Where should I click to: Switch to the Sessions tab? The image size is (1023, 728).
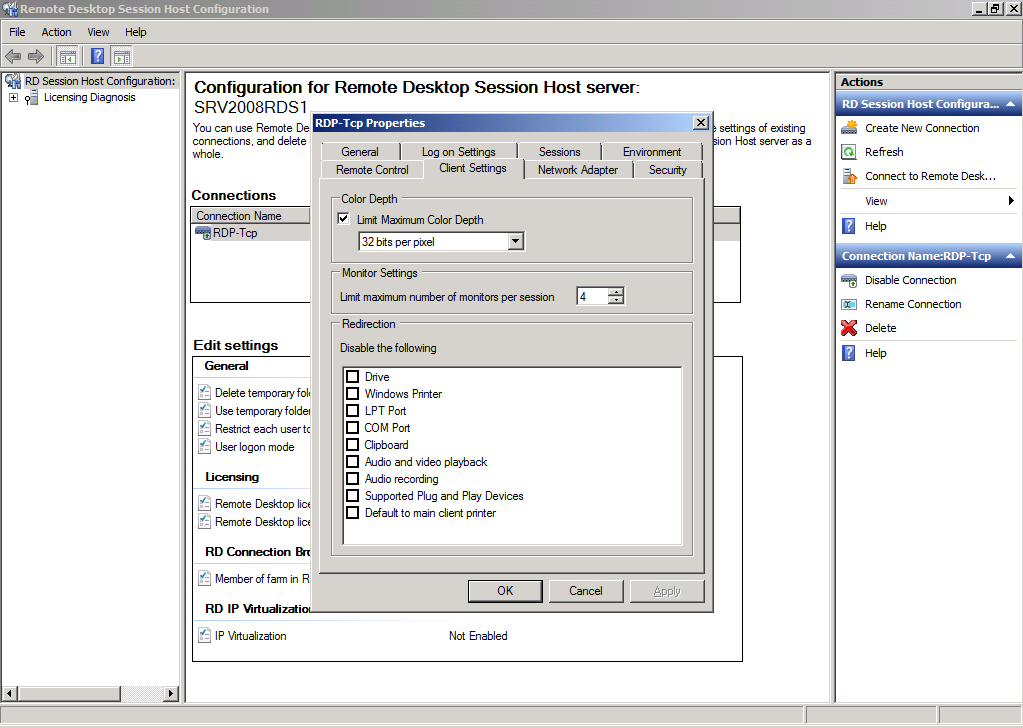pyautogui.click(x=560, y=151)
